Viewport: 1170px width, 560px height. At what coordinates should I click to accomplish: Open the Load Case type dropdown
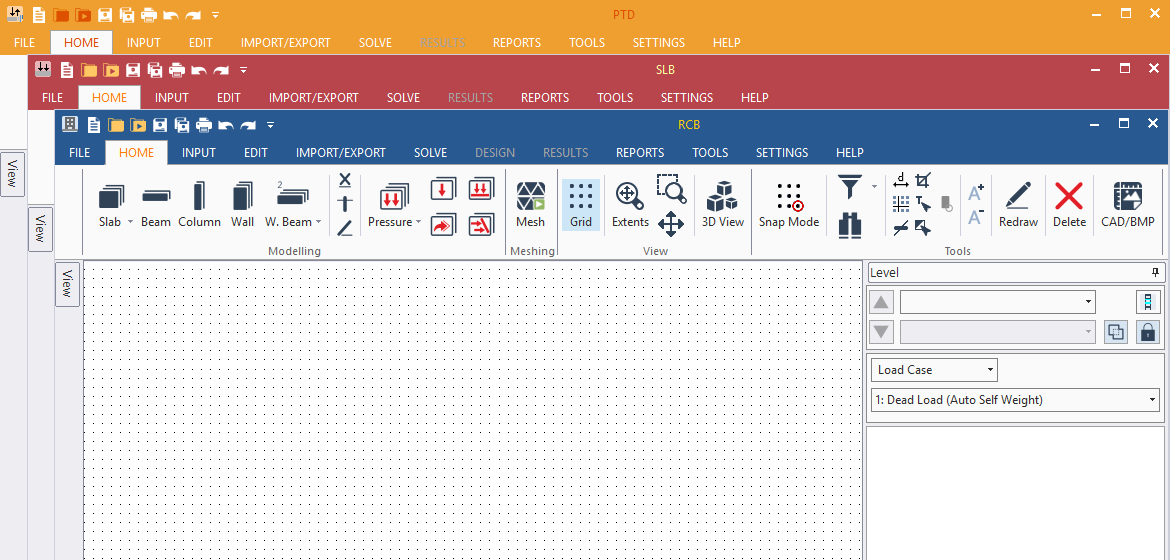pos(934,370)
